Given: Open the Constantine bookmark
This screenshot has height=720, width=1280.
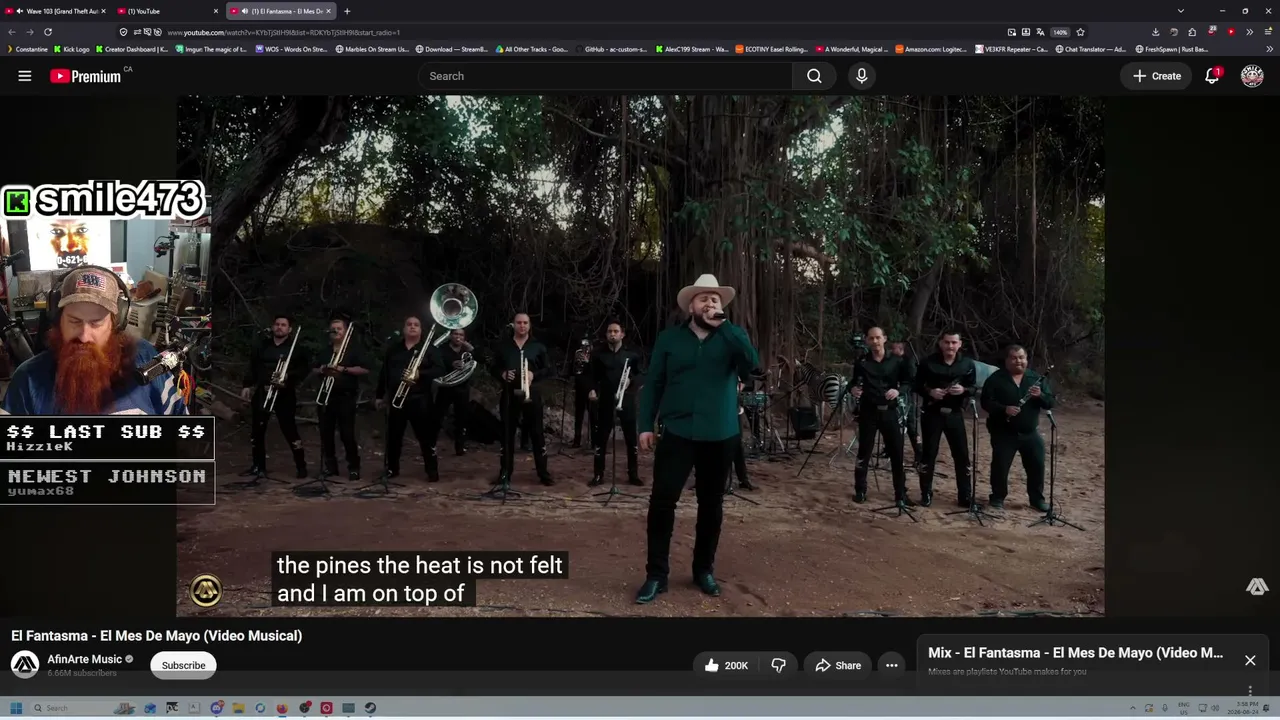Looking at the screenshot, I should point(27,49).
